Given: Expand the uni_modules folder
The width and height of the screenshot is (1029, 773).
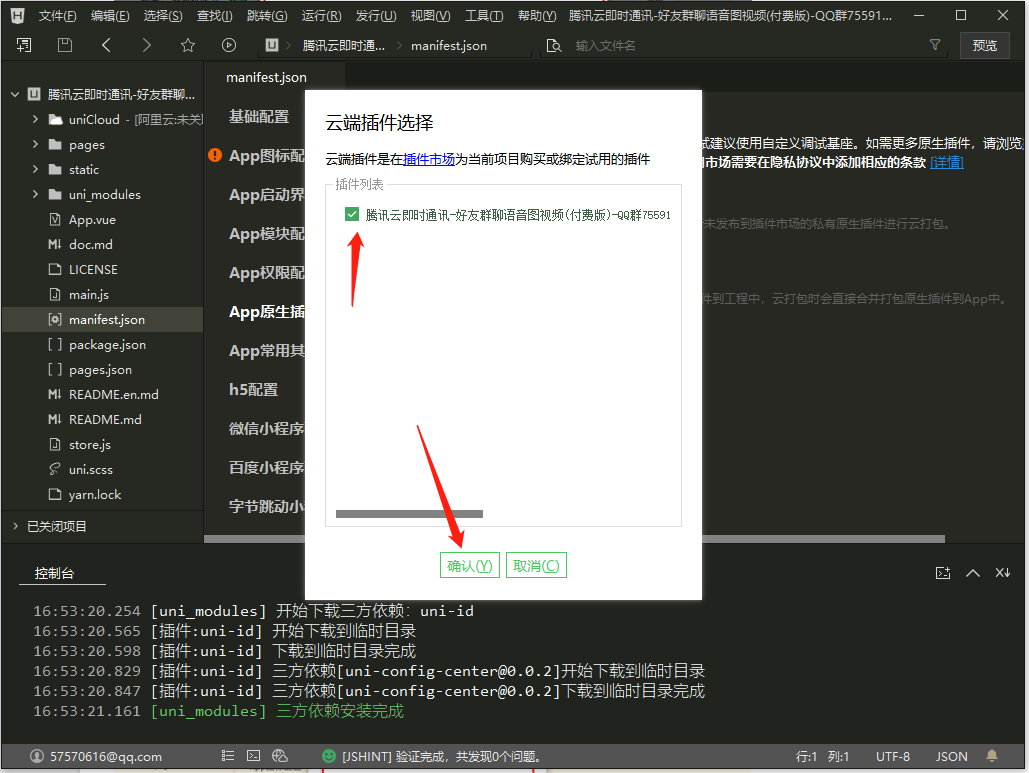Looking at the screenshot, I should [35, 194].
